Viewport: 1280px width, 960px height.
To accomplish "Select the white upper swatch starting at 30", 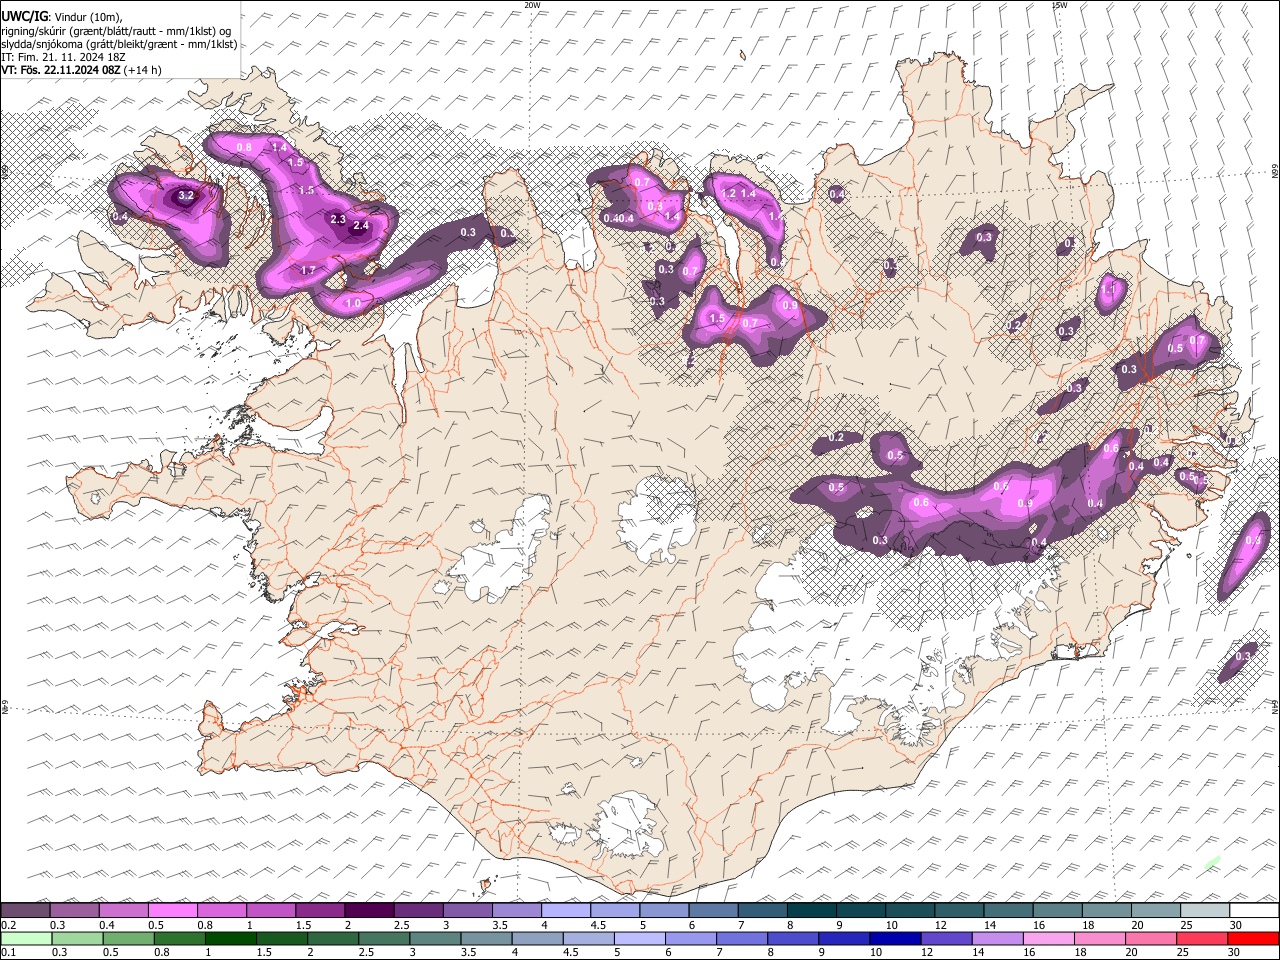I will [x=1255, y=910].
